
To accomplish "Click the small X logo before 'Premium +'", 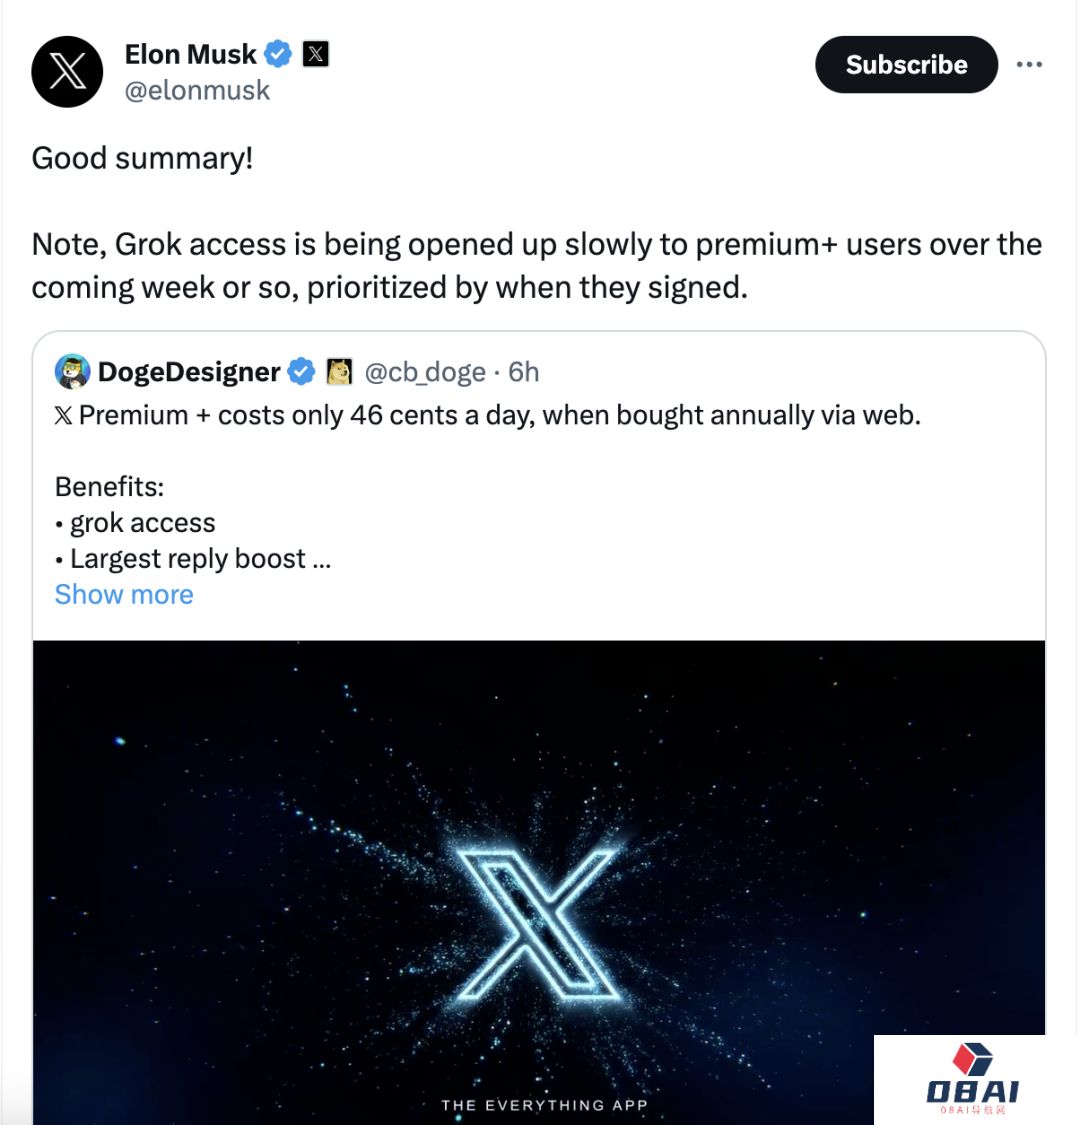I will click(x=63, y=415).
